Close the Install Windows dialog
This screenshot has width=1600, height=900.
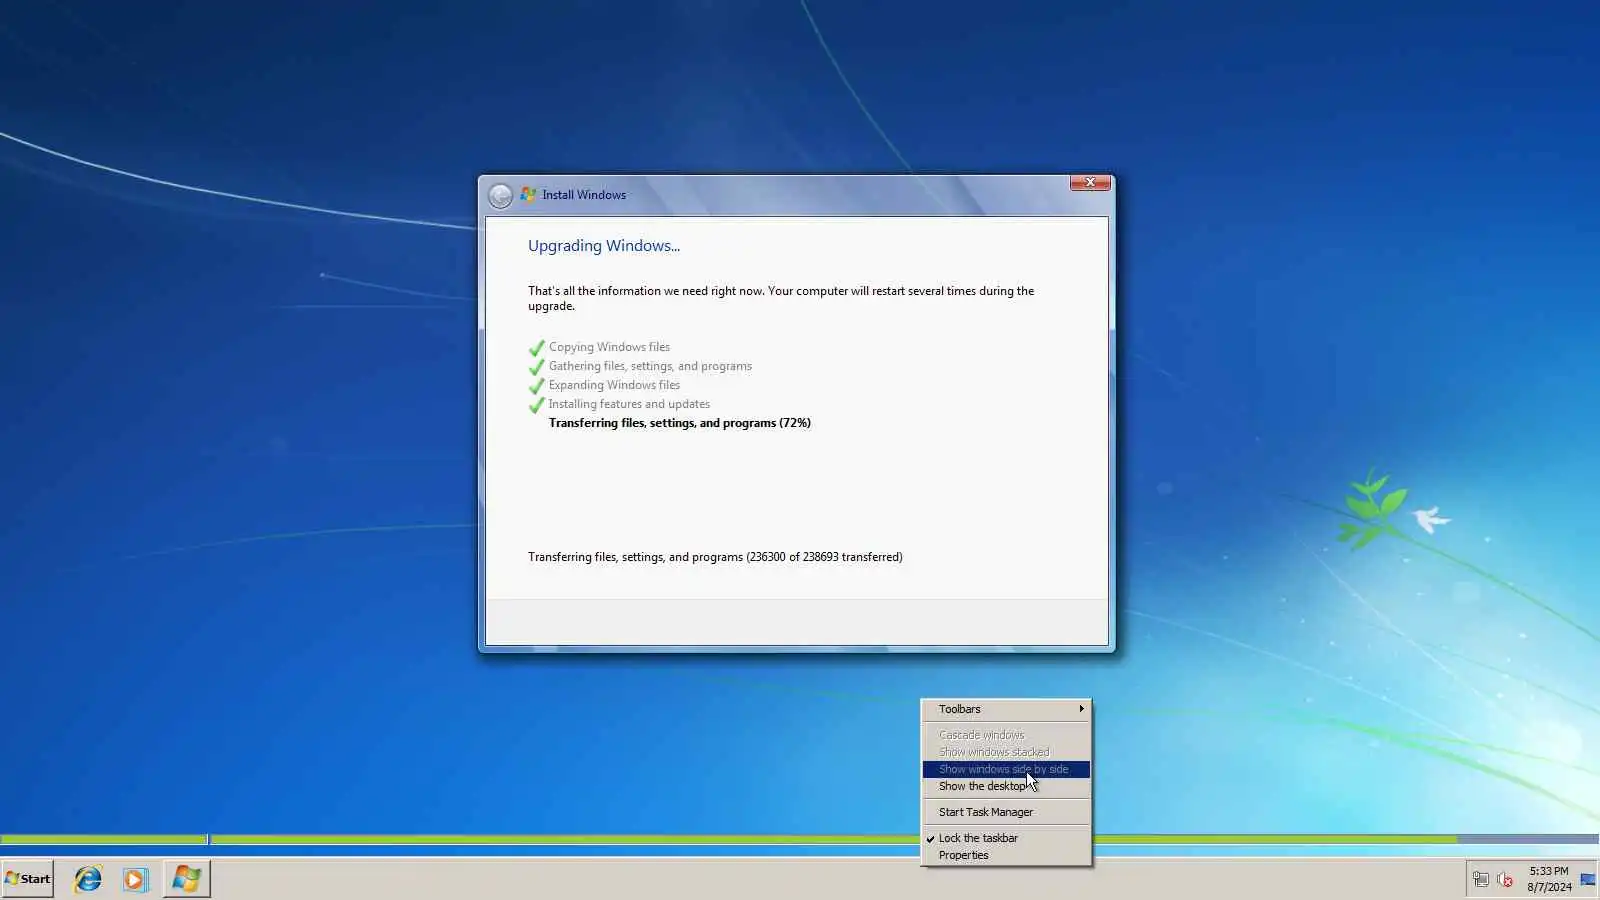tap(1090, 182)
